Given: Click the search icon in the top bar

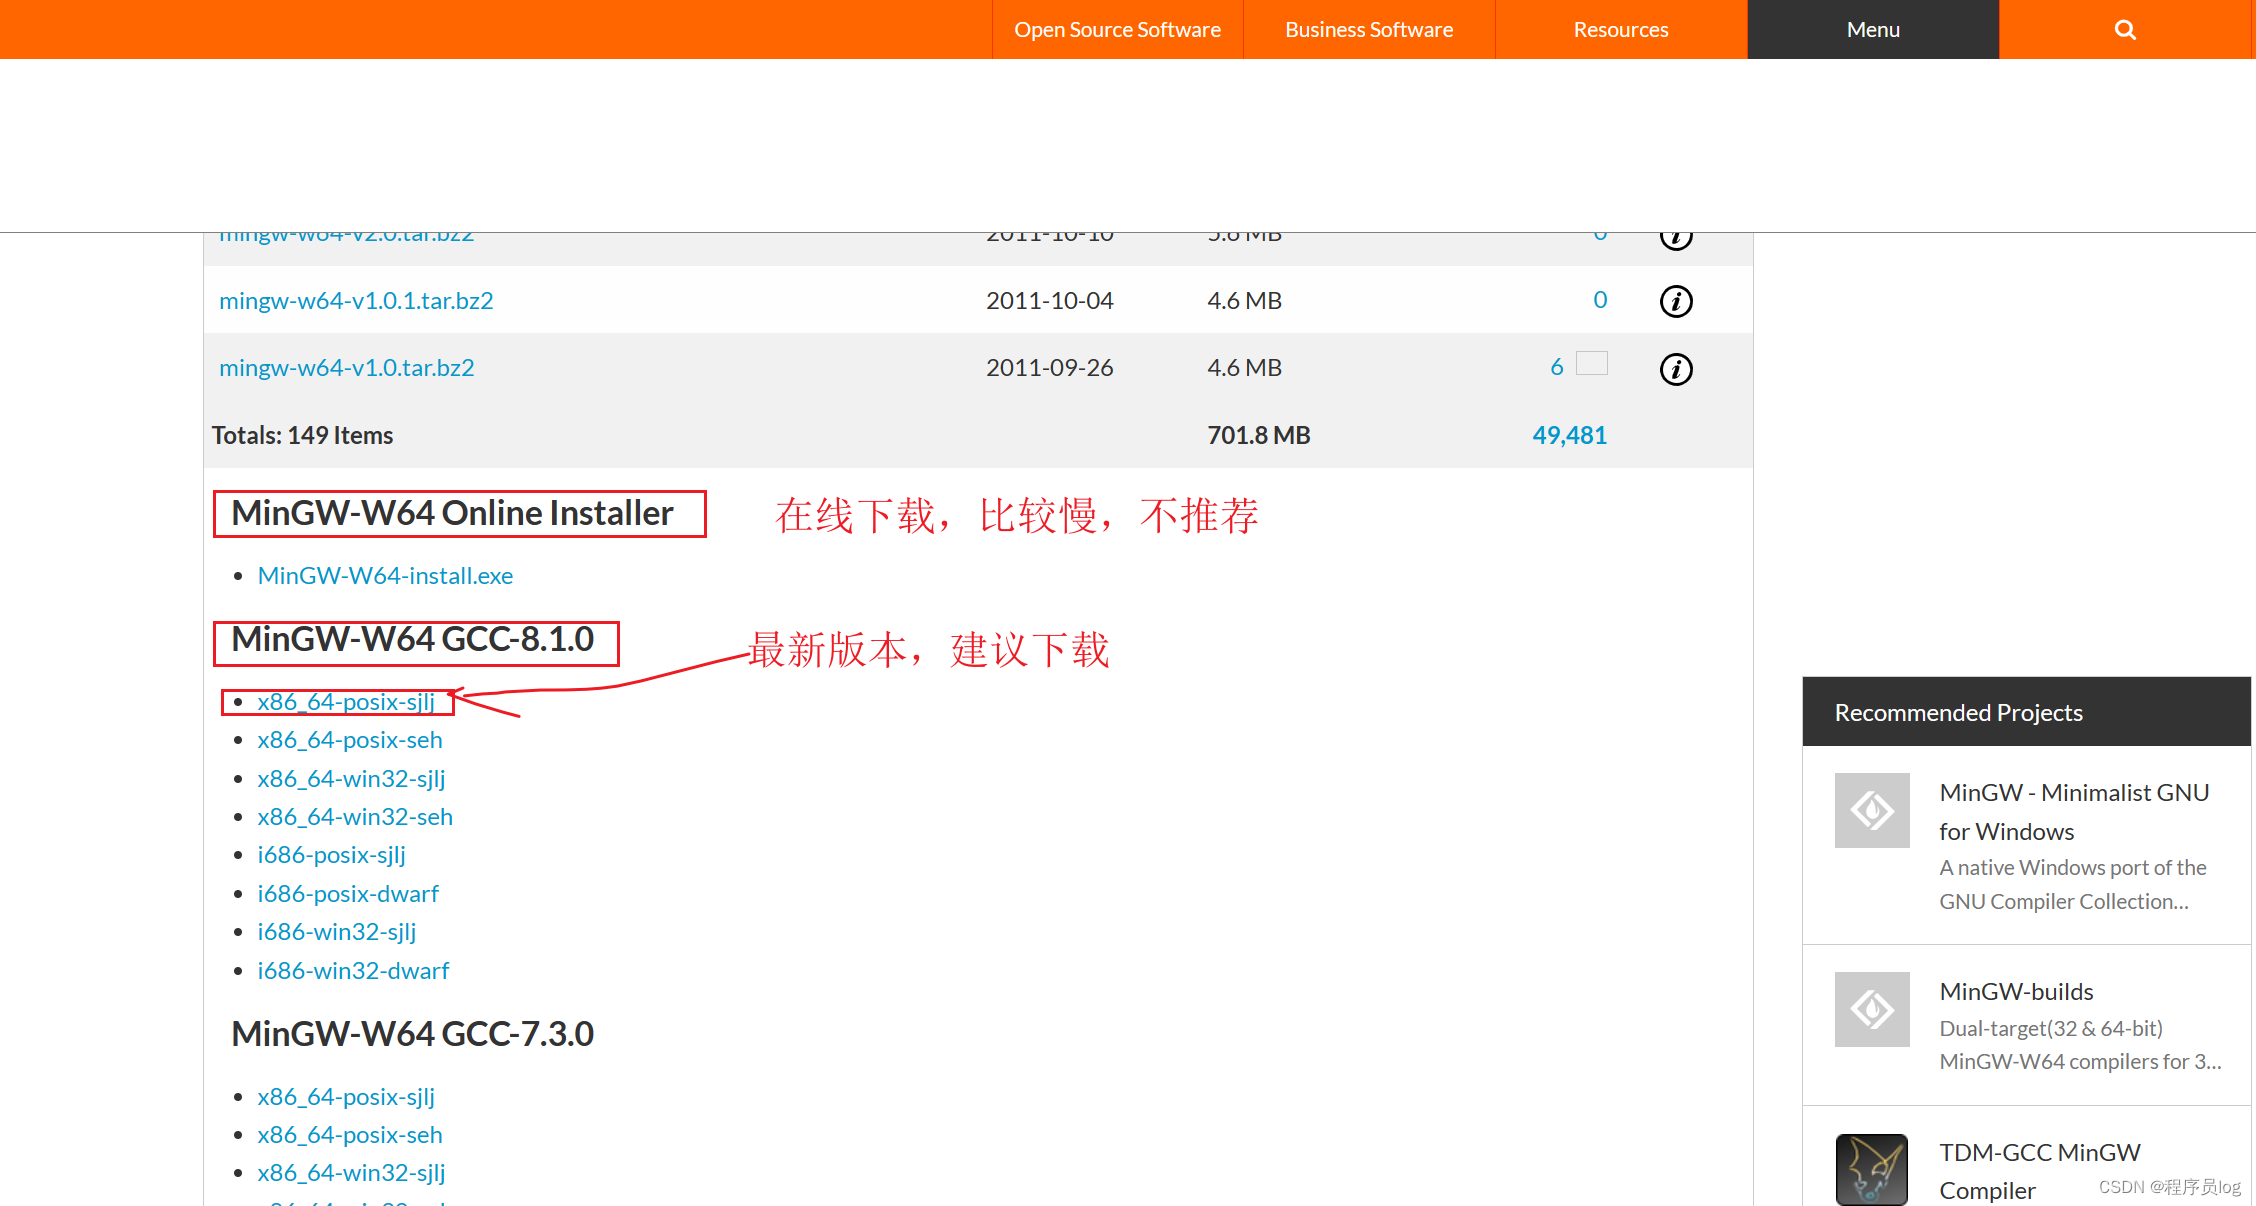Looking at the screenshot, I should pyautogui.click(x=2126, y=28).
